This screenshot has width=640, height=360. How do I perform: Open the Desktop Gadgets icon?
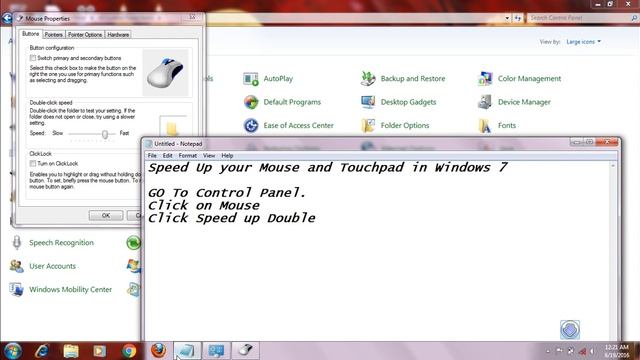click(368, 102)
